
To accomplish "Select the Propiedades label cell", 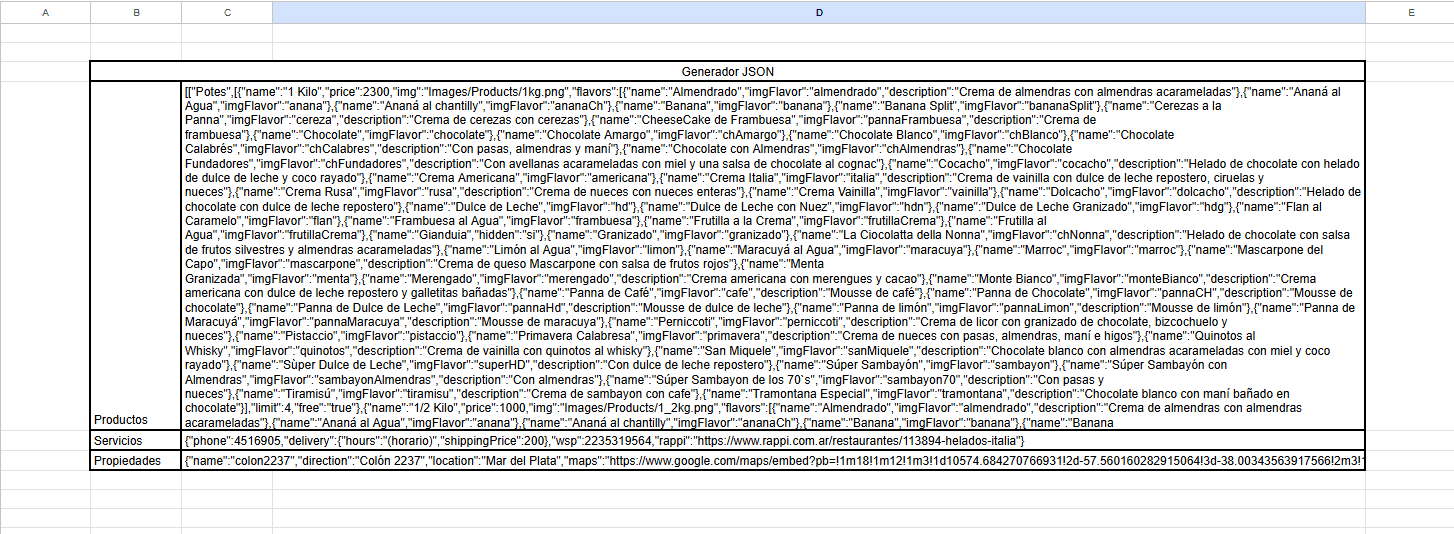I will pyautogui.click(x=136, y=461).
